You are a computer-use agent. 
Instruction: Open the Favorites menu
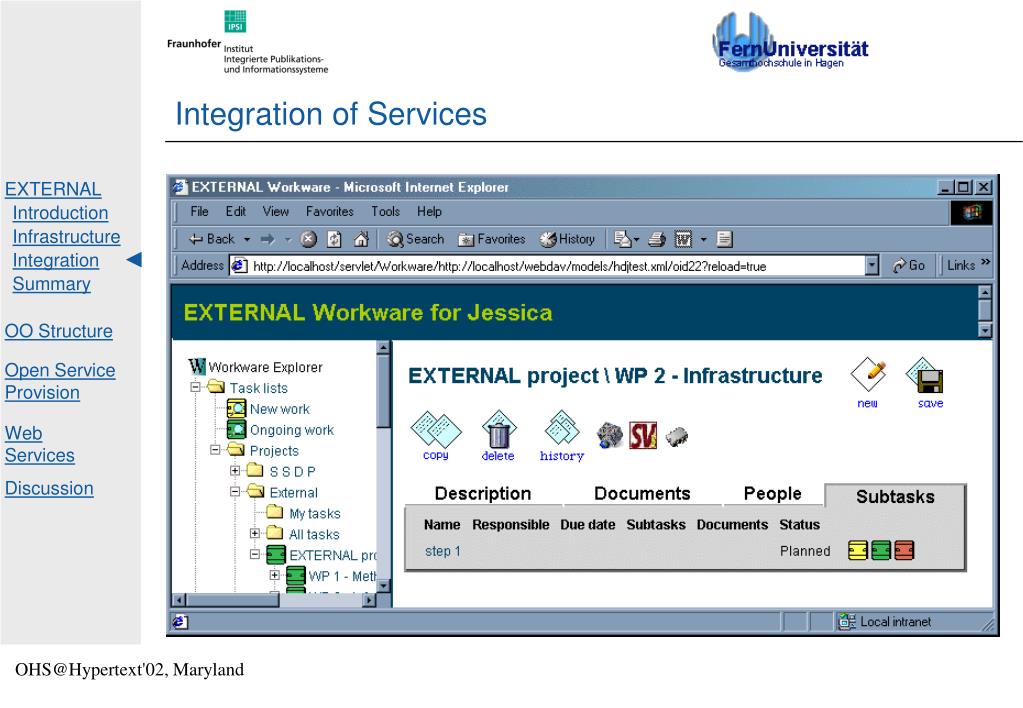(x=329, y=211)
